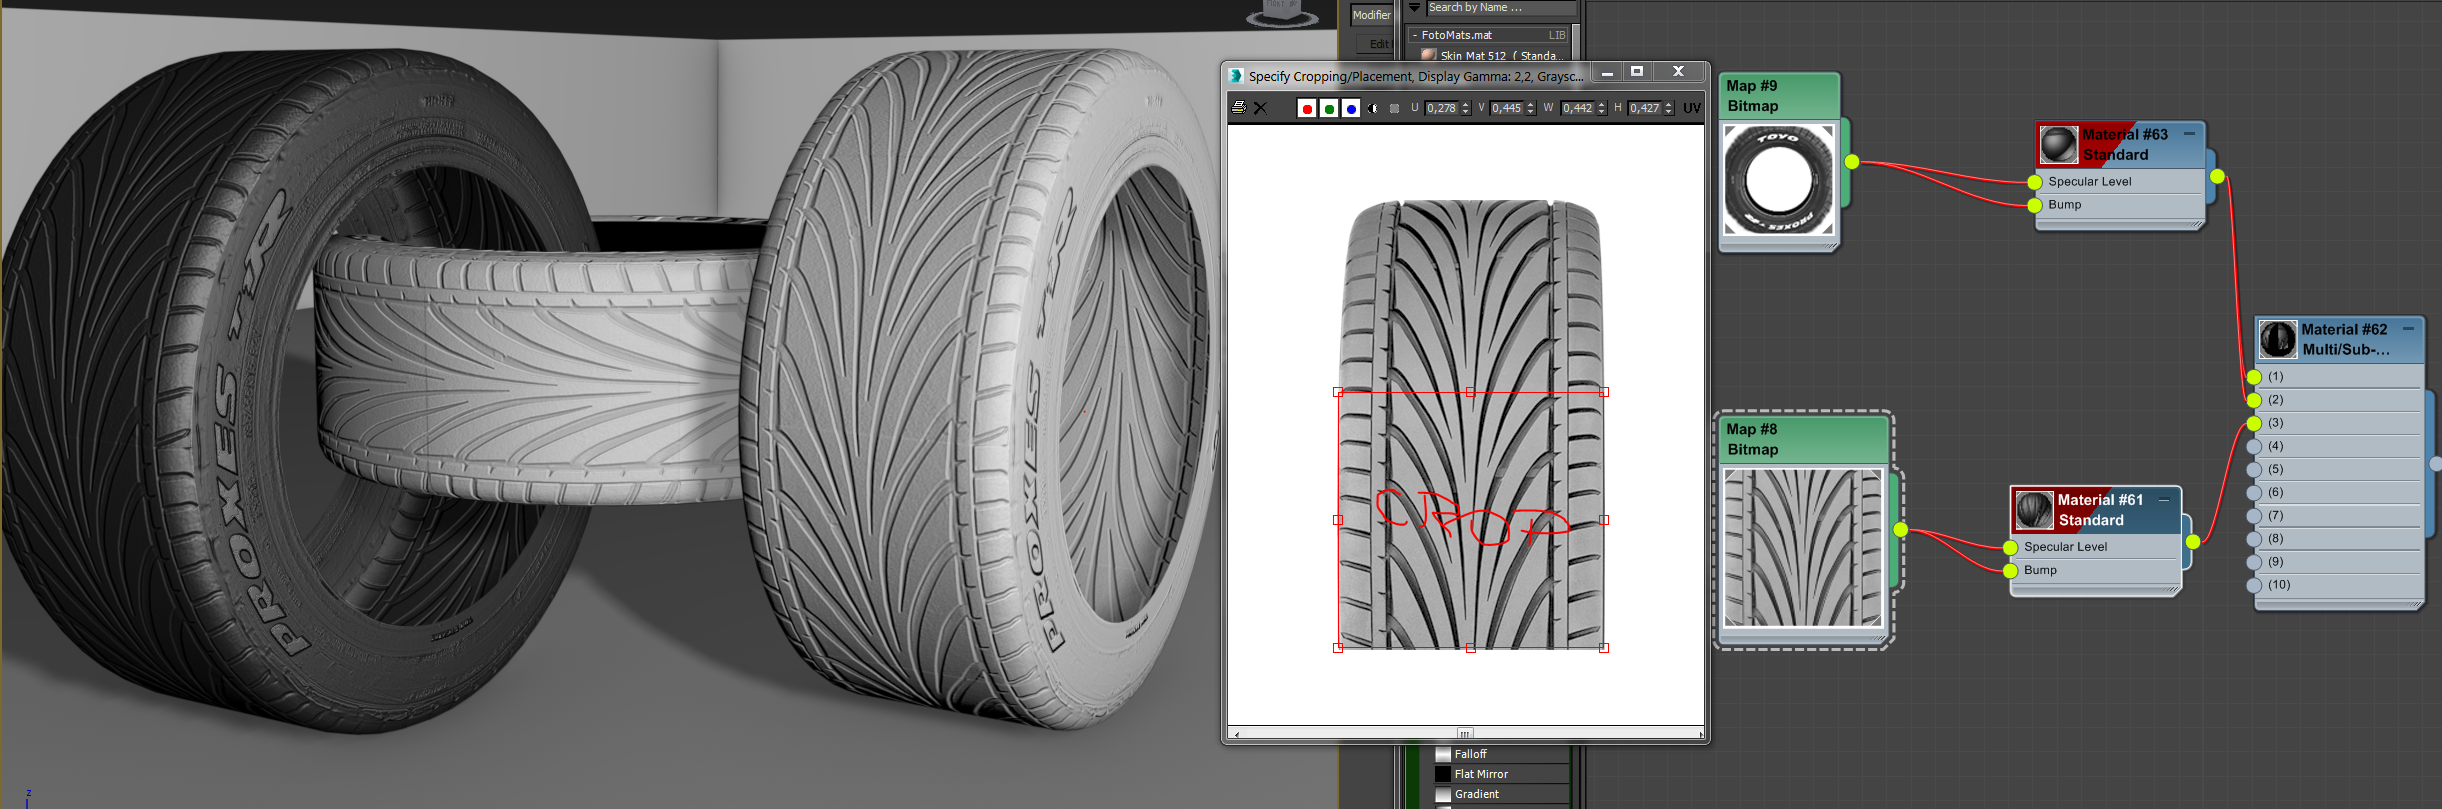Click the W width input field

pyautogui.click(x=1576, y=108)
